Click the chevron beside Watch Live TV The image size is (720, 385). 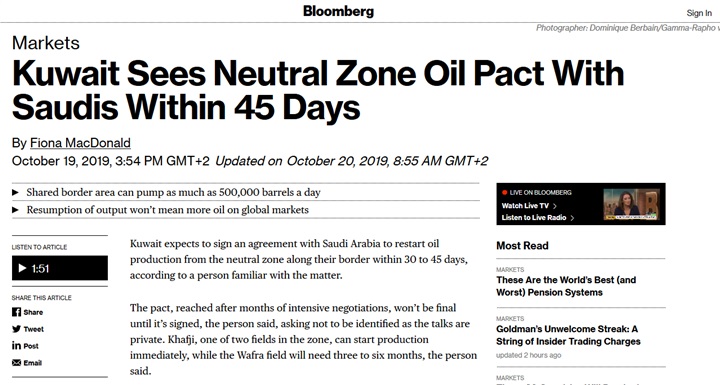(x=555, y=206)
